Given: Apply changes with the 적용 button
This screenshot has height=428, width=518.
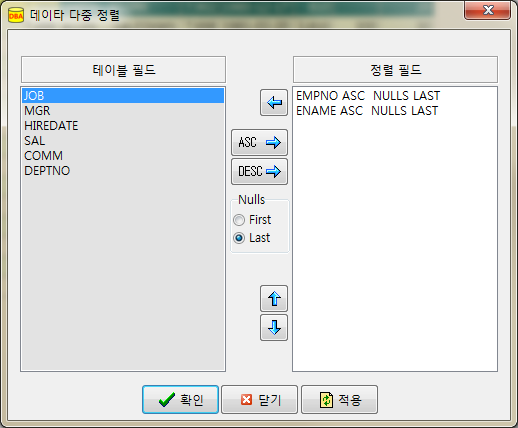Looking at the screenshot, I should click(x=339, y=399).
